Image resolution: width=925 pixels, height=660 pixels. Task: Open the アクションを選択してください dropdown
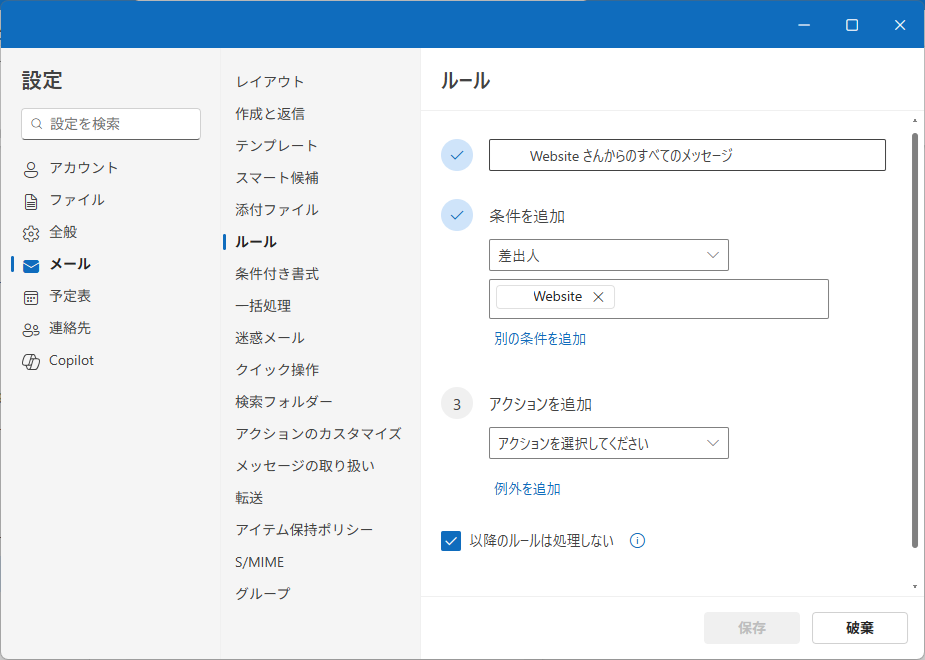(608, 443)
